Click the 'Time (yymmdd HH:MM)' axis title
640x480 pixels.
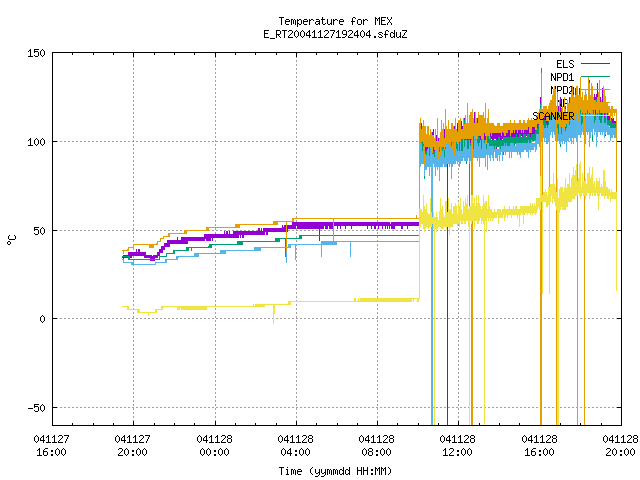click(x=335, y=471)
